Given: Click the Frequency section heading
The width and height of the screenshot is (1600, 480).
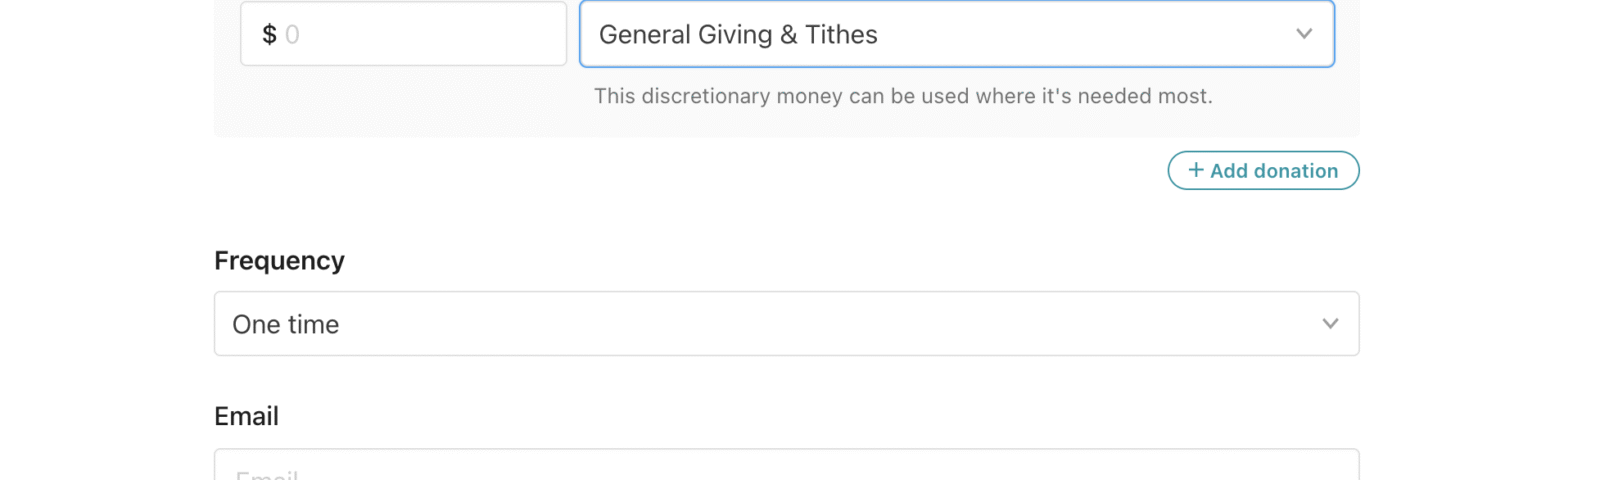Looking at the screenshot, I should pyautogui.click(x=279, y=261).
